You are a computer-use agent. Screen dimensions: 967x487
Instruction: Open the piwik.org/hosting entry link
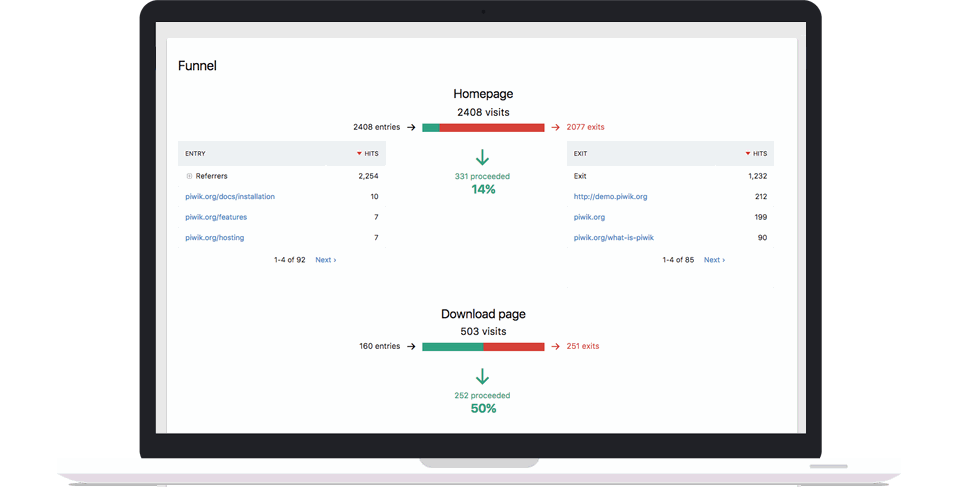point(215,238)
